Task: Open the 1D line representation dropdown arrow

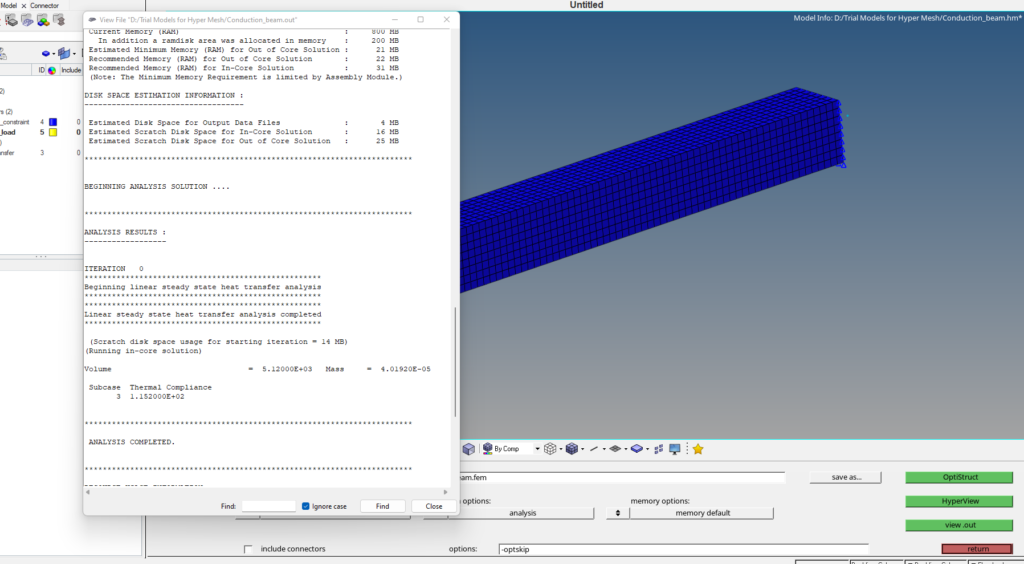Action: point(603,449)
